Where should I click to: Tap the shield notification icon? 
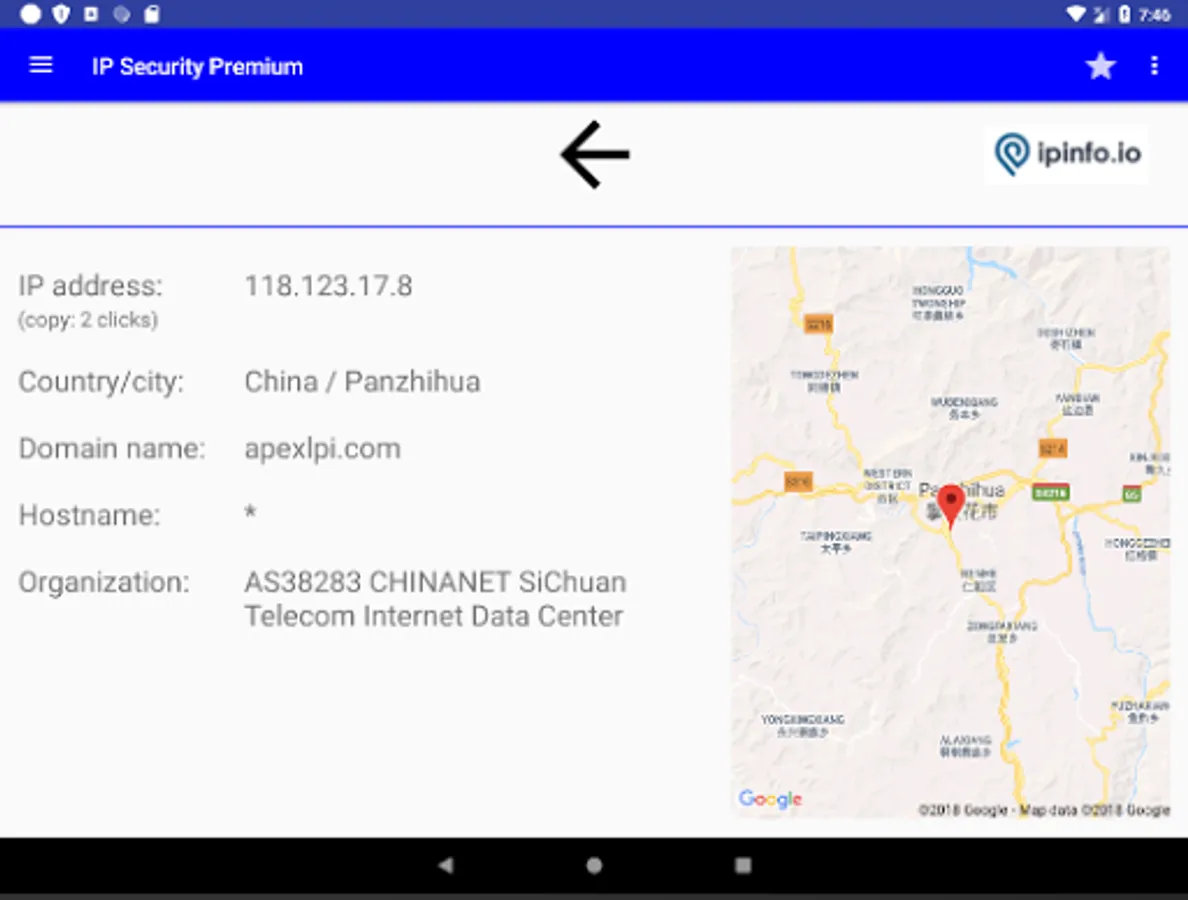click(x=61, y=14)
